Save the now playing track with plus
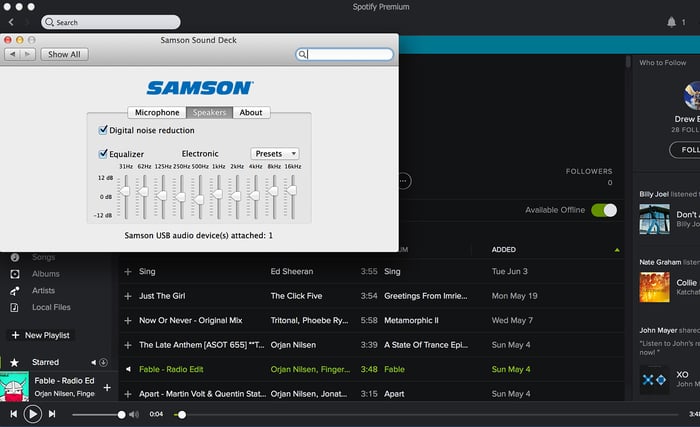Image resolution: width=700 pixels, height=427 pixels. tap(107, 387)
